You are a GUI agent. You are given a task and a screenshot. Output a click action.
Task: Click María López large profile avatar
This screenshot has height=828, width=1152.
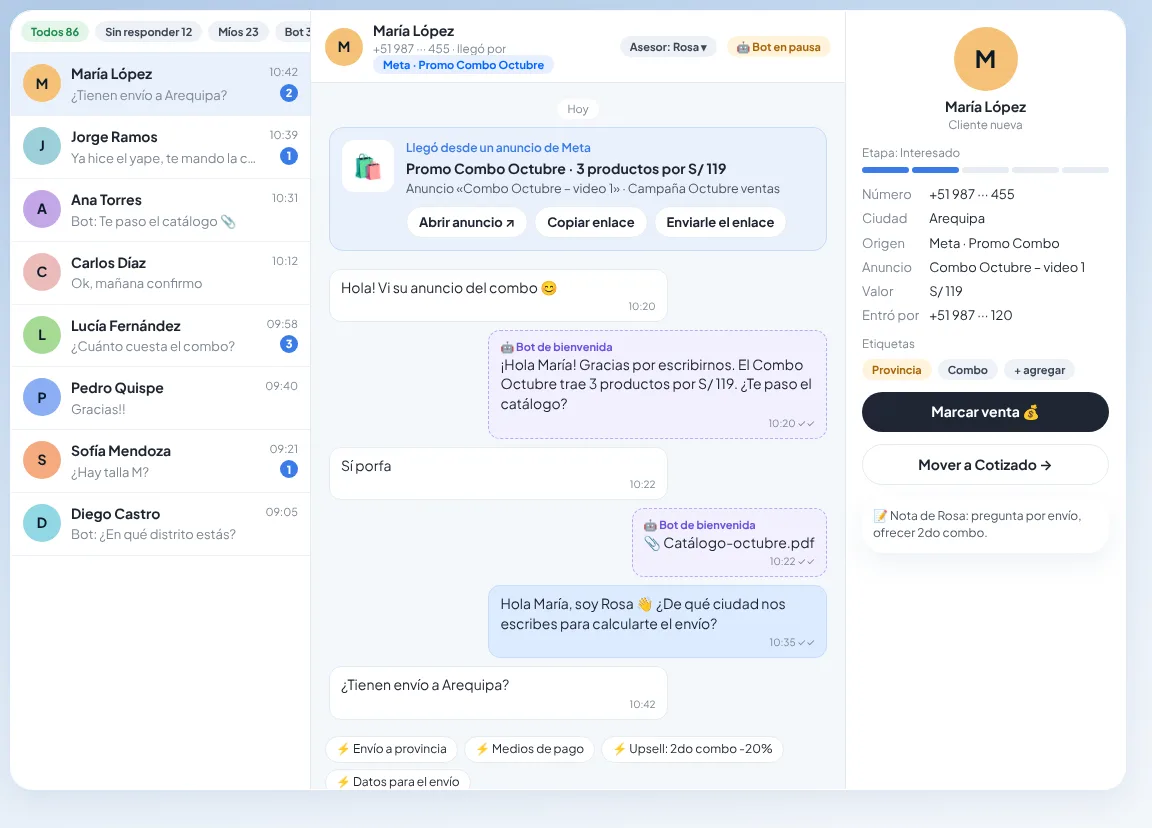pyautogui.click(x=985, y=59)
